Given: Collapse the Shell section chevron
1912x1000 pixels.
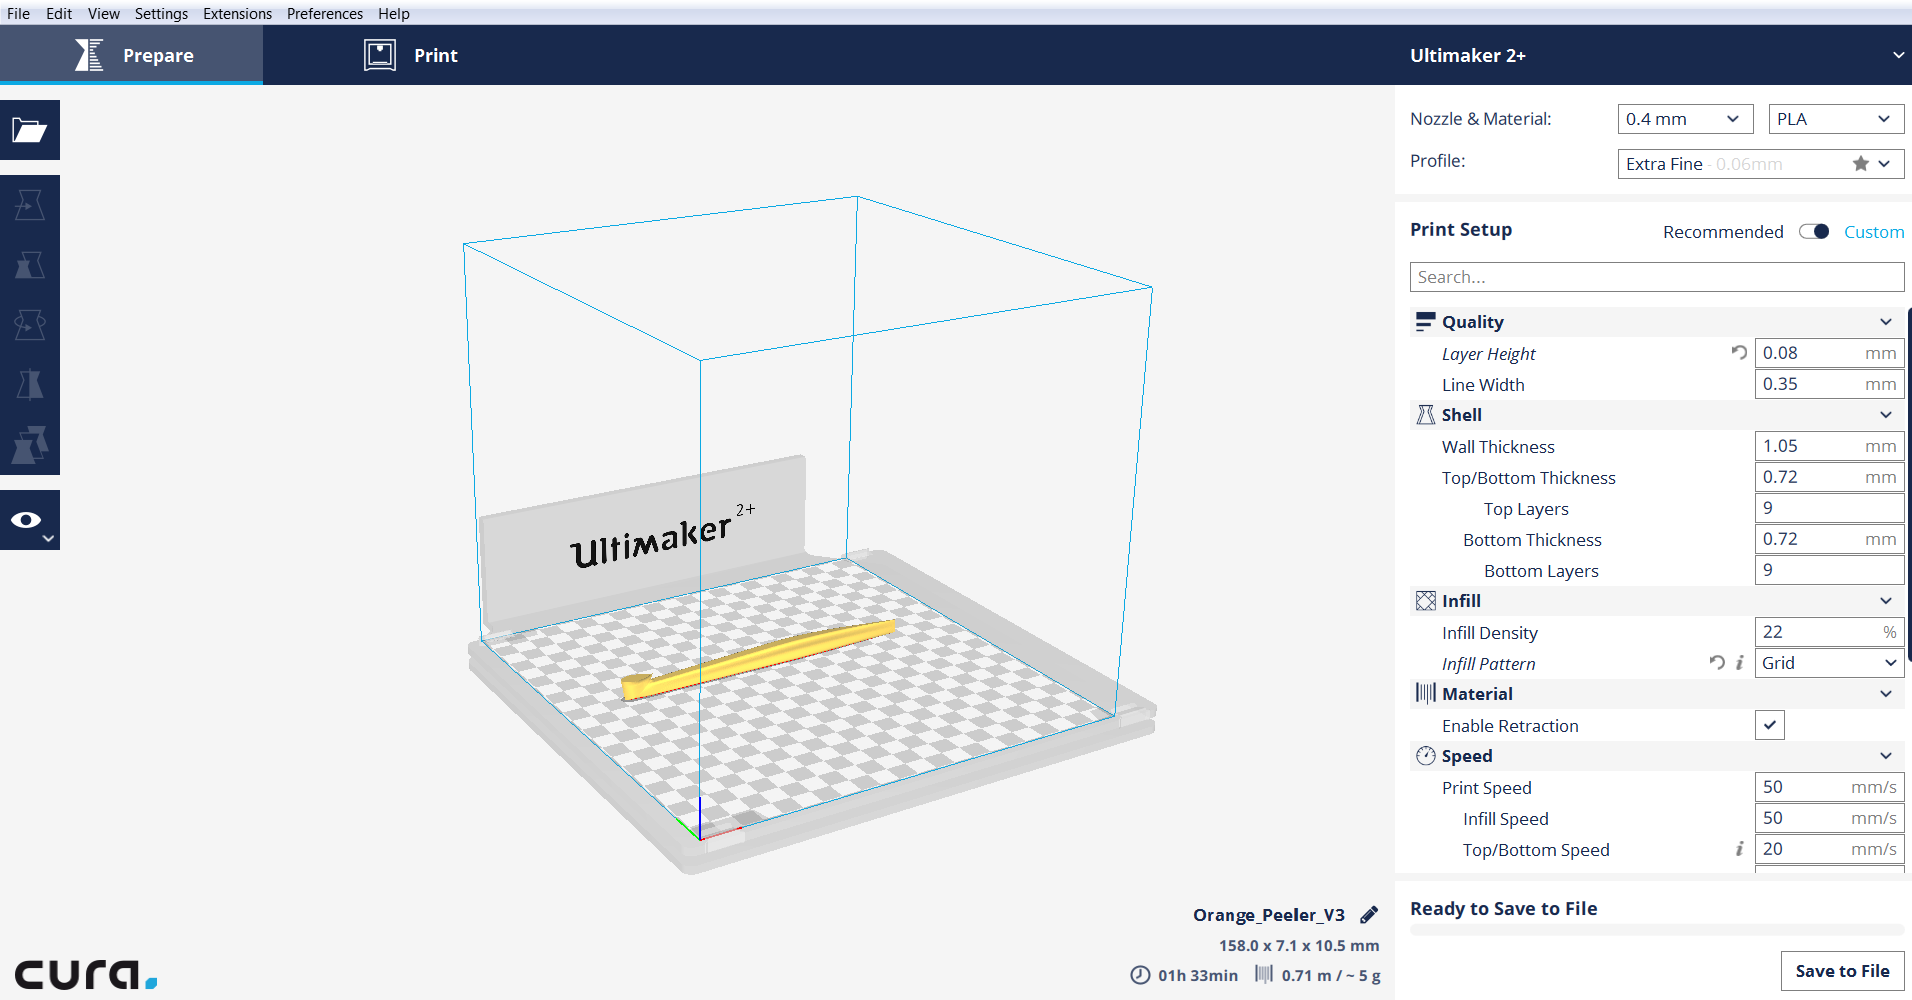Looking at the screenshot, I should [1886, 415].
